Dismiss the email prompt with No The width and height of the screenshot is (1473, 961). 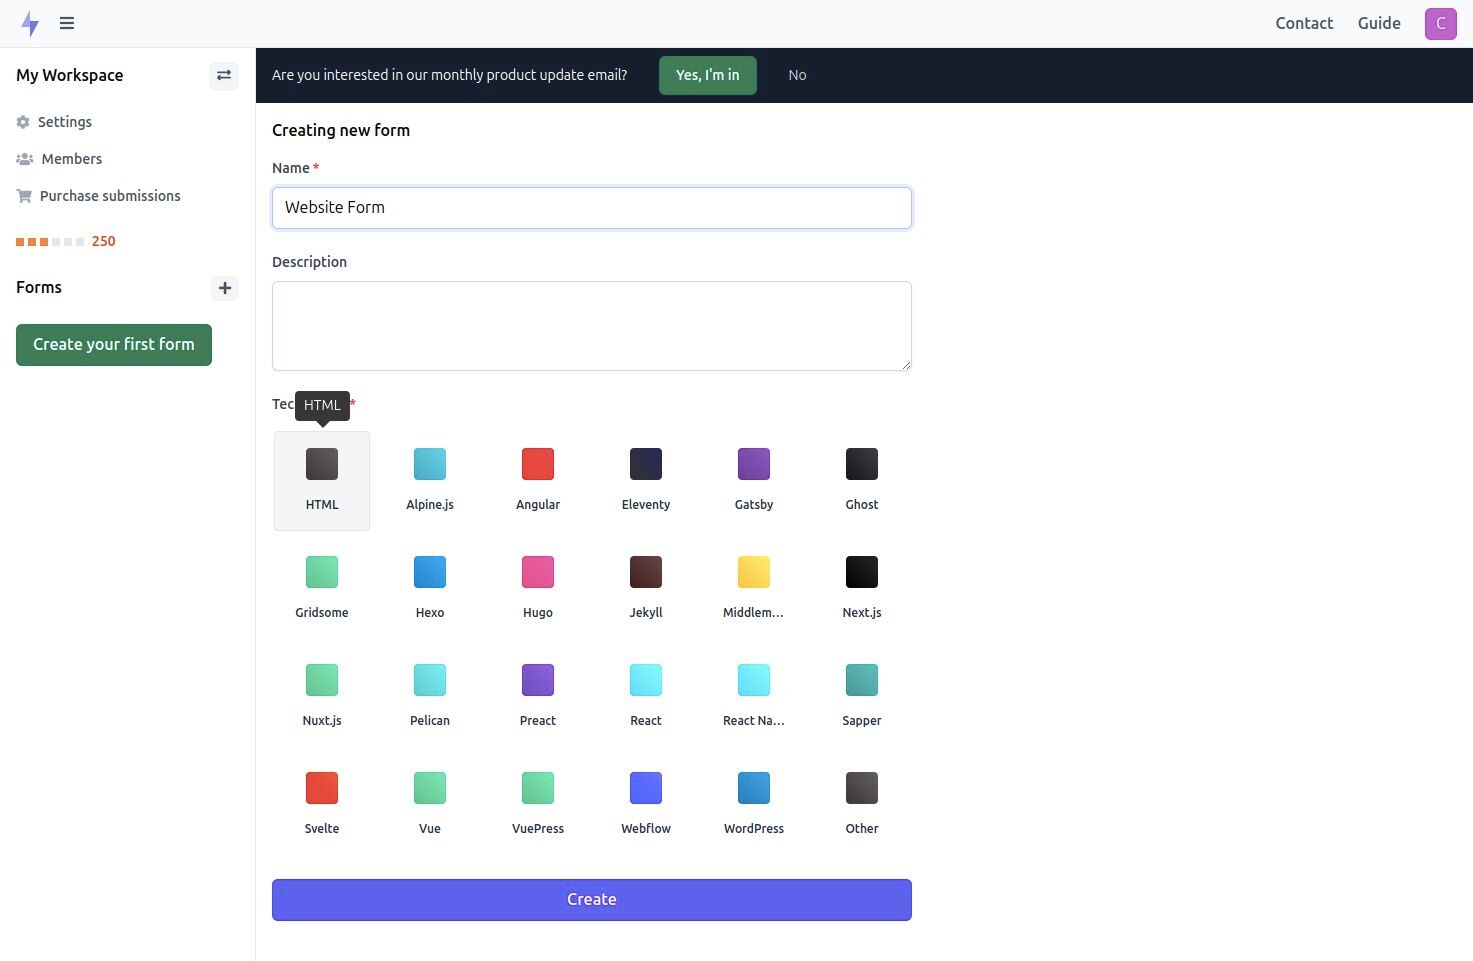797,75
